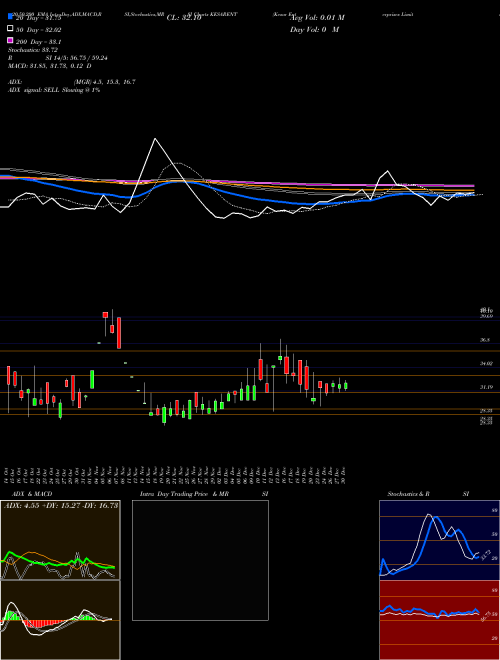Open the MACD histogram mini chart
500x660 pixels.
[x=60, y=620]
